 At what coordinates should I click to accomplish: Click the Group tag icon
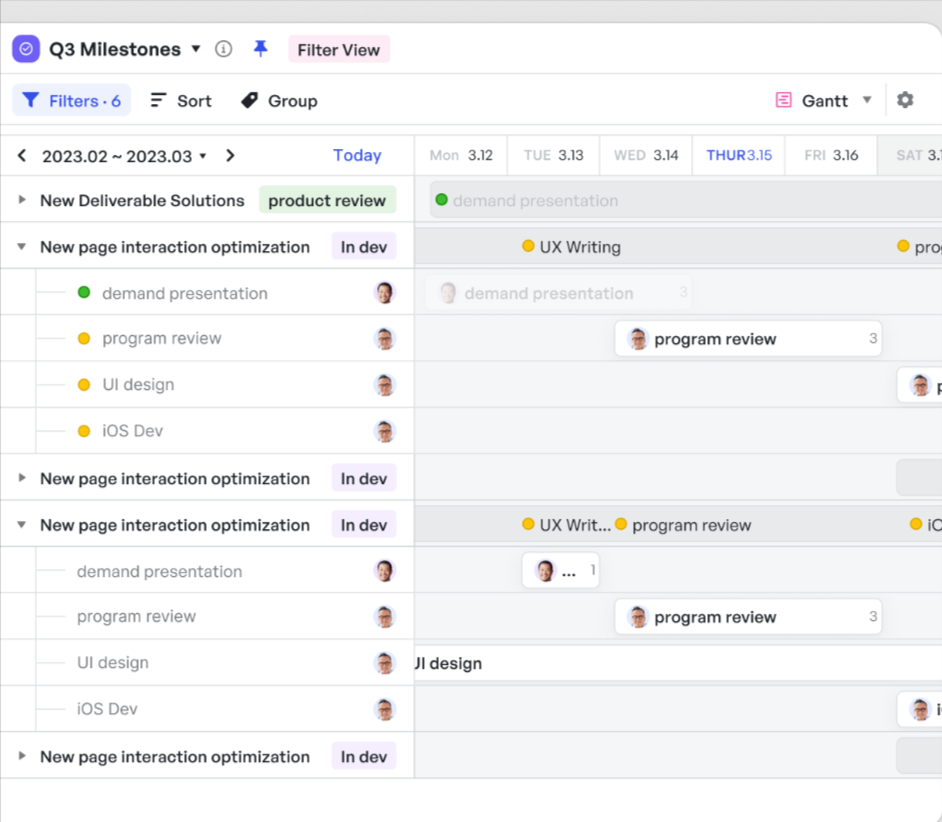250,101
